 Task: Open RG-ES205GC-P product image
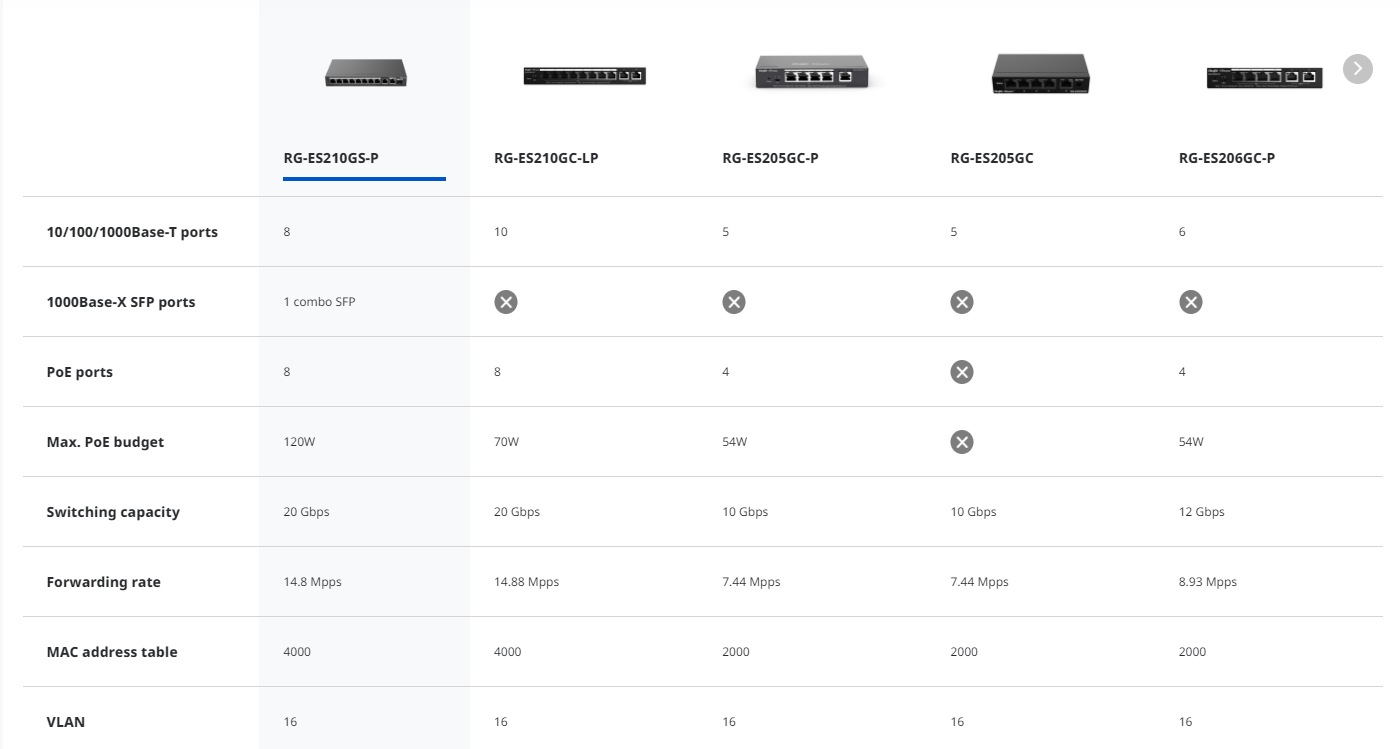tap(812, 71)
